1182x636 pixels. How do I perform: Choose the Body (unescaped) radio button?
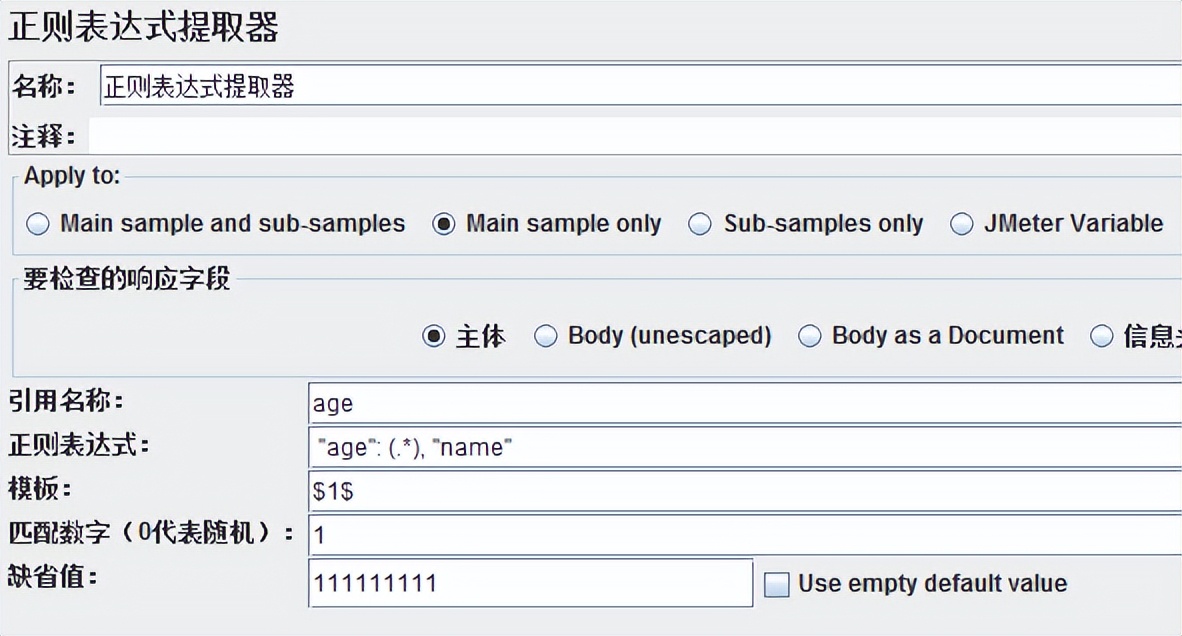[x=546, y=336]
